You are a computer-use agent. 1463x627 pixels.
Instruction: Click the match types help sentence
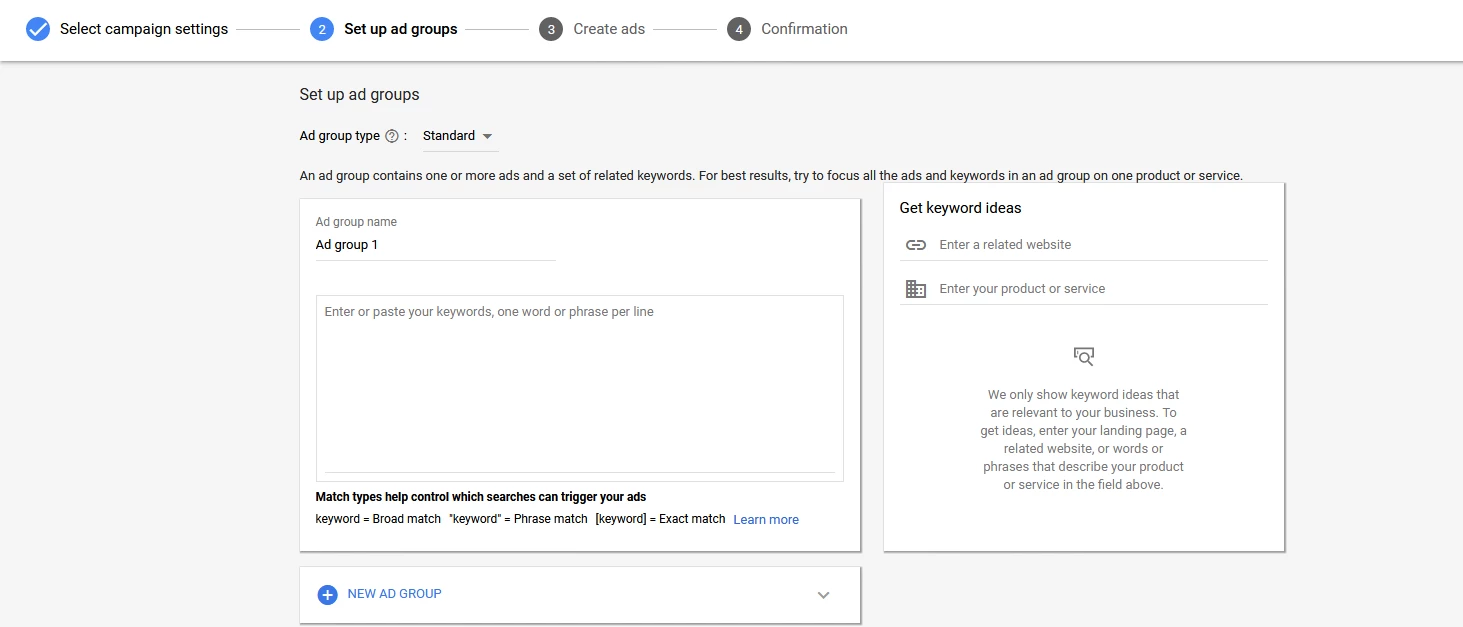coord(481,497)
